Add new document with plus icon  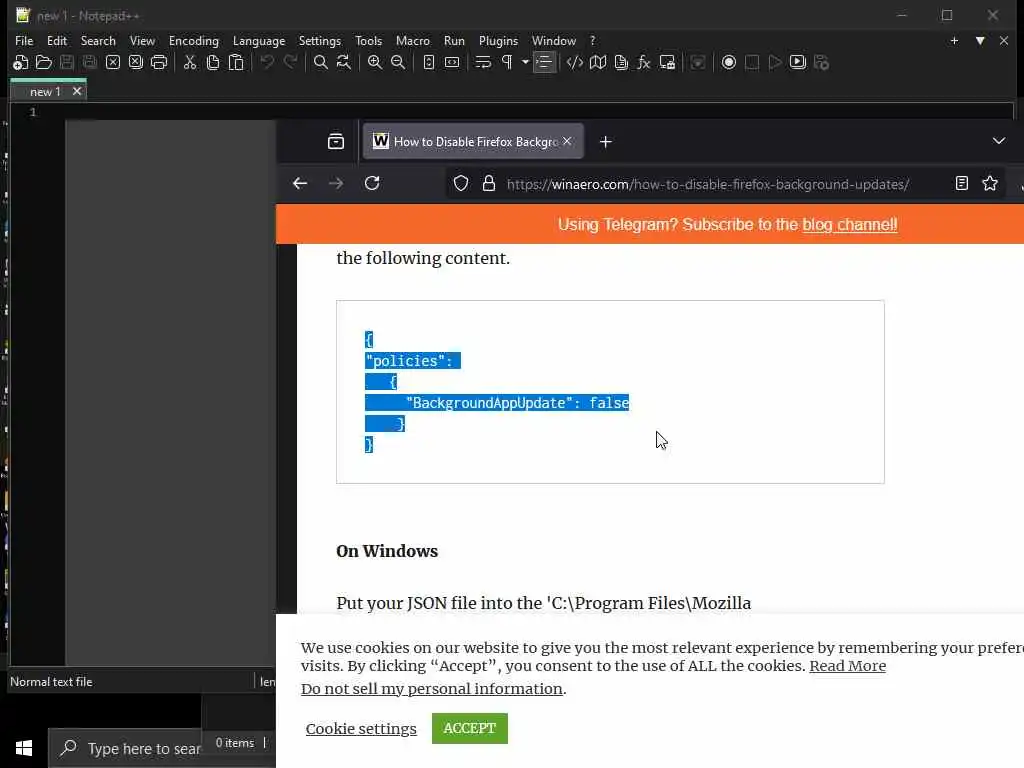(x=954, y=40)
